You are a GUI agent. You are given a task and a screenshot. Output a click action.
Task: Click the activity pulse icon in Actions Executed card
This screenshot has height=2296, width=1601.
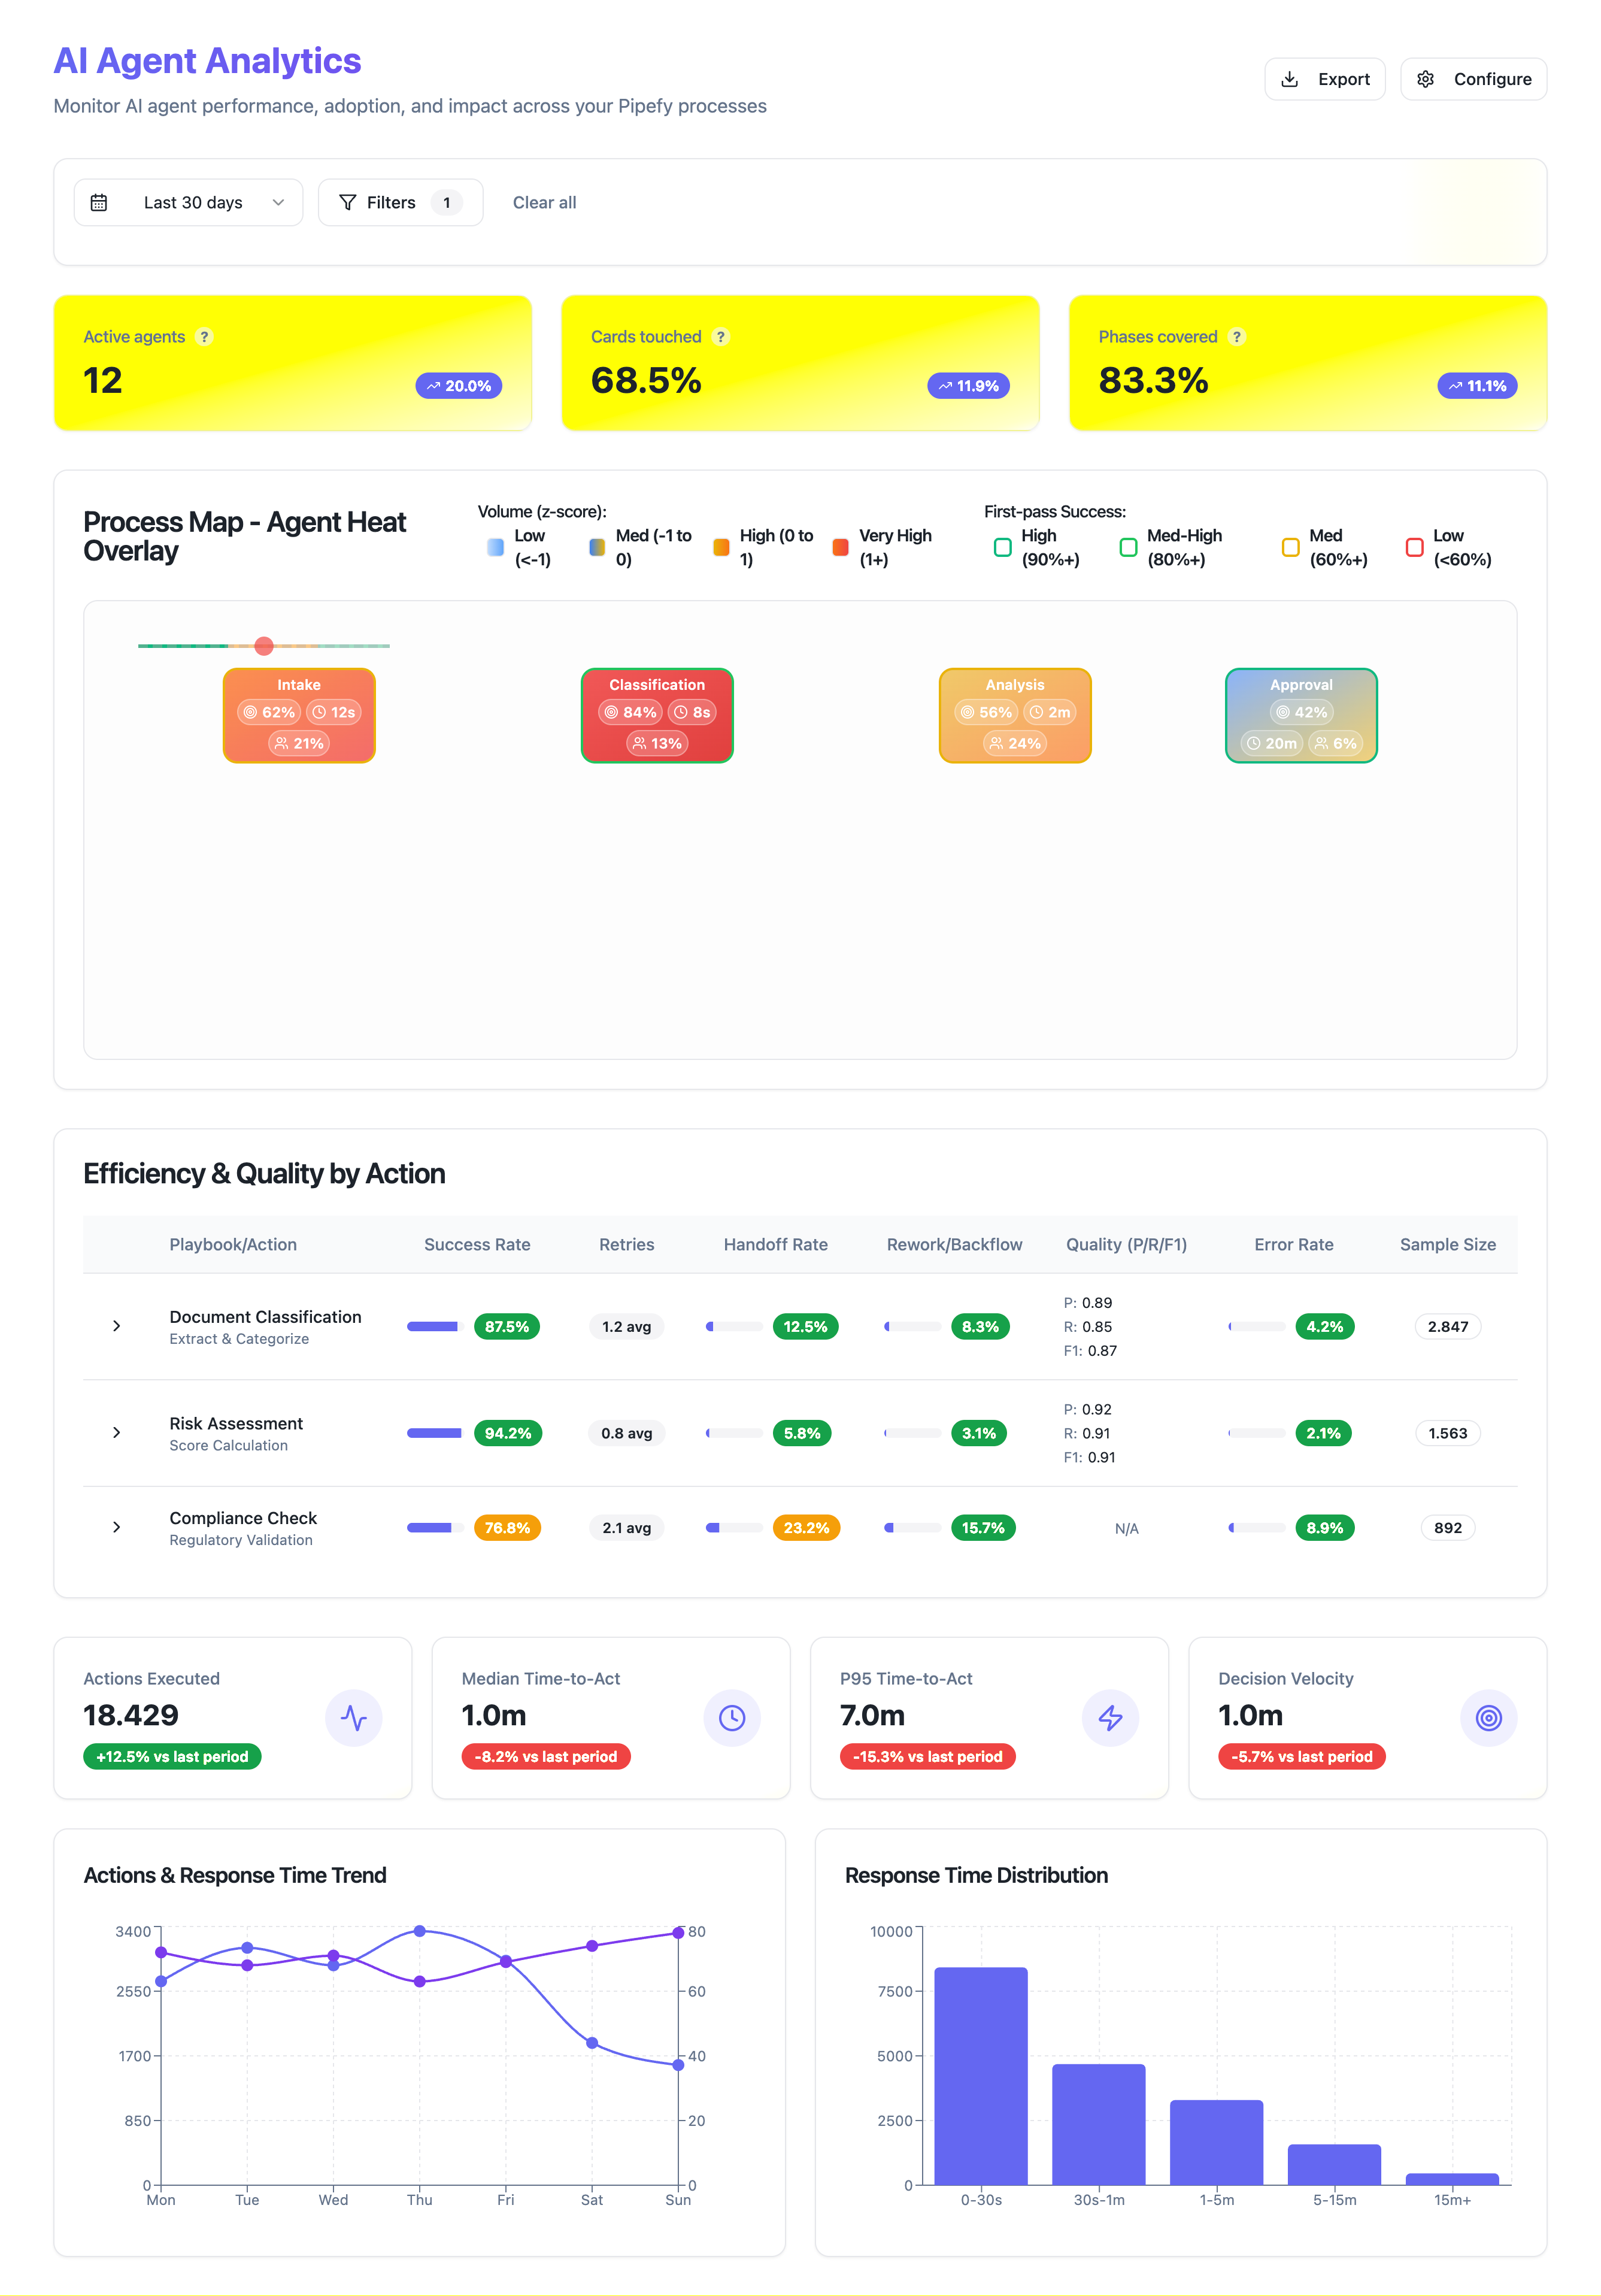(x=354, y=1718)
